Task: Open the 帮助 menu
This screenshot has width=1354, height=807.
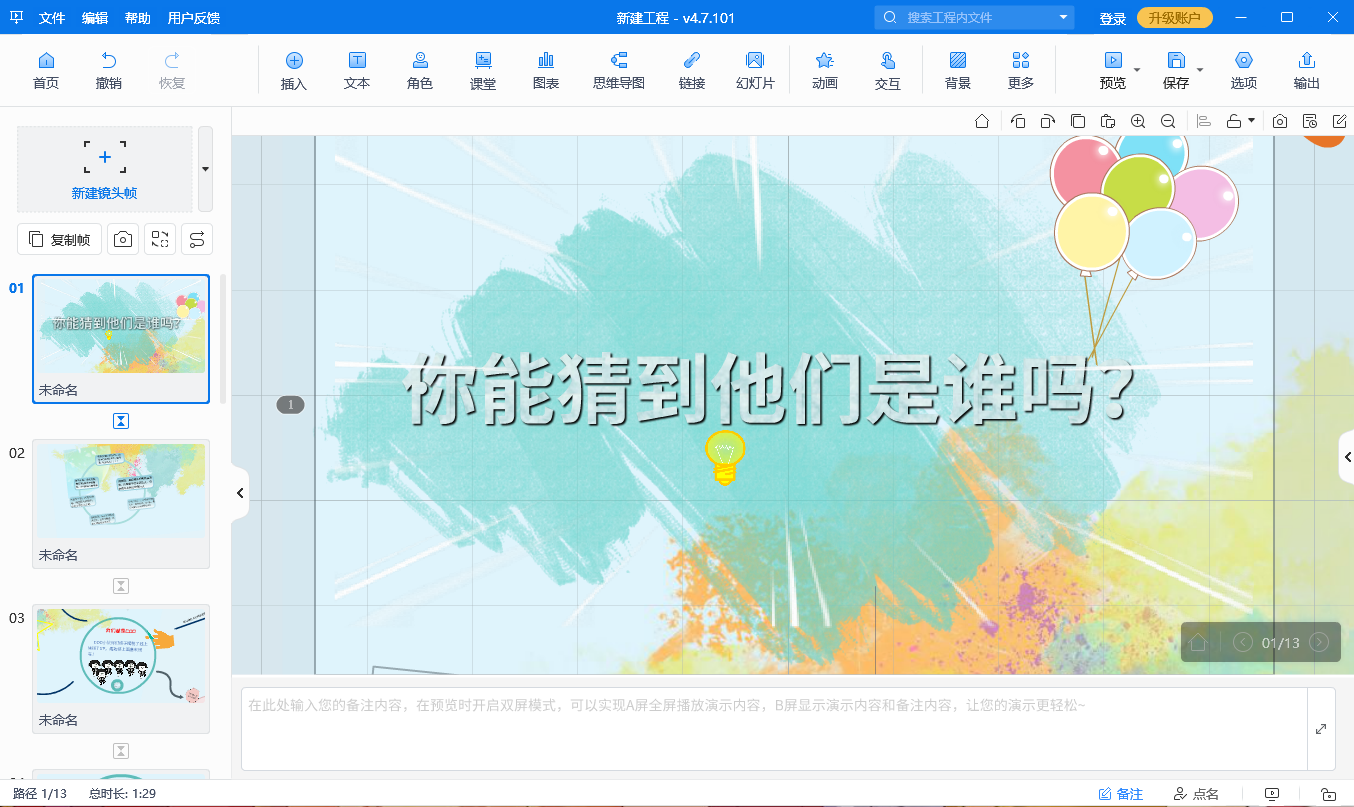Action: click(138, 18)
